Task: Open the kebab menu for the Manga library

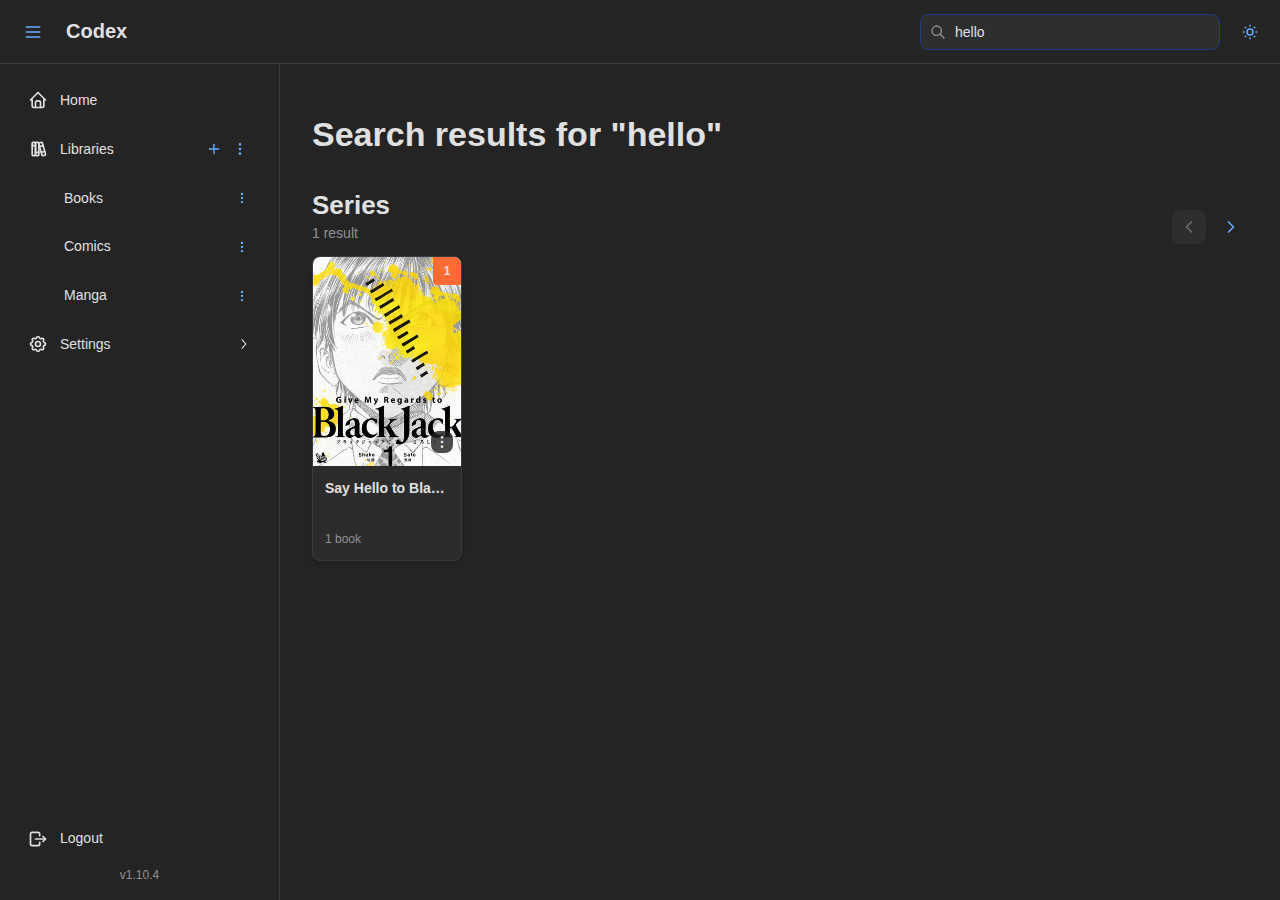Action: tap(241, 295)
